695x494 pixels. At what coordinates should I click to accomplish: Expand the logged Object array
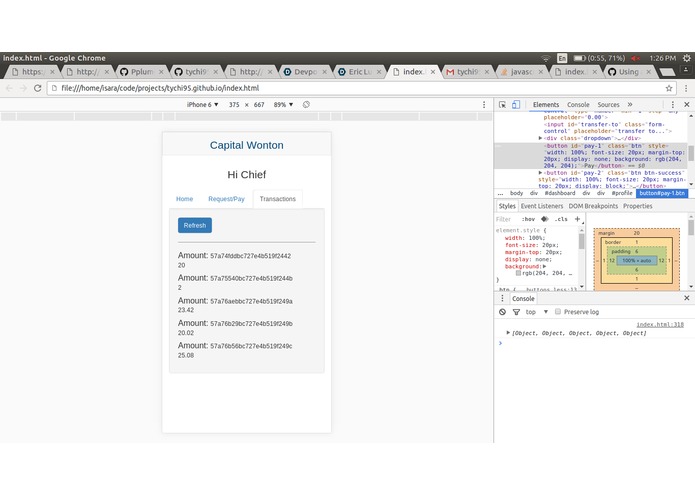coord(508,333)
